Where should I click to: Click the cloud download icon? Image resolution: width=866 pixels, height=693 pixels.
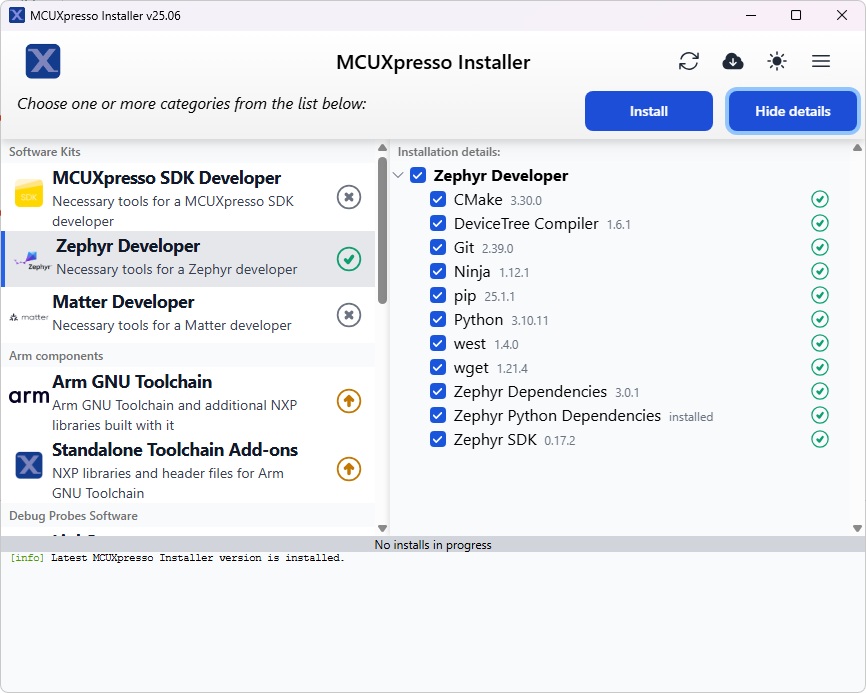(733, 61)
